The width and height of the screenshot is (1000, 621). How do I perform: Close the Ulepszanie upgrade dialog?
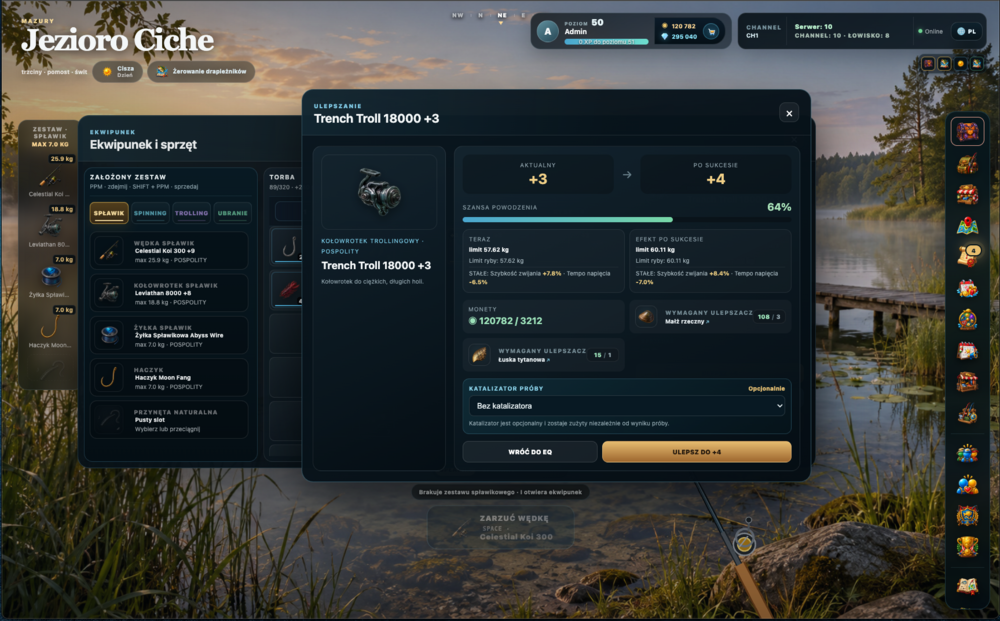point(789,113)
